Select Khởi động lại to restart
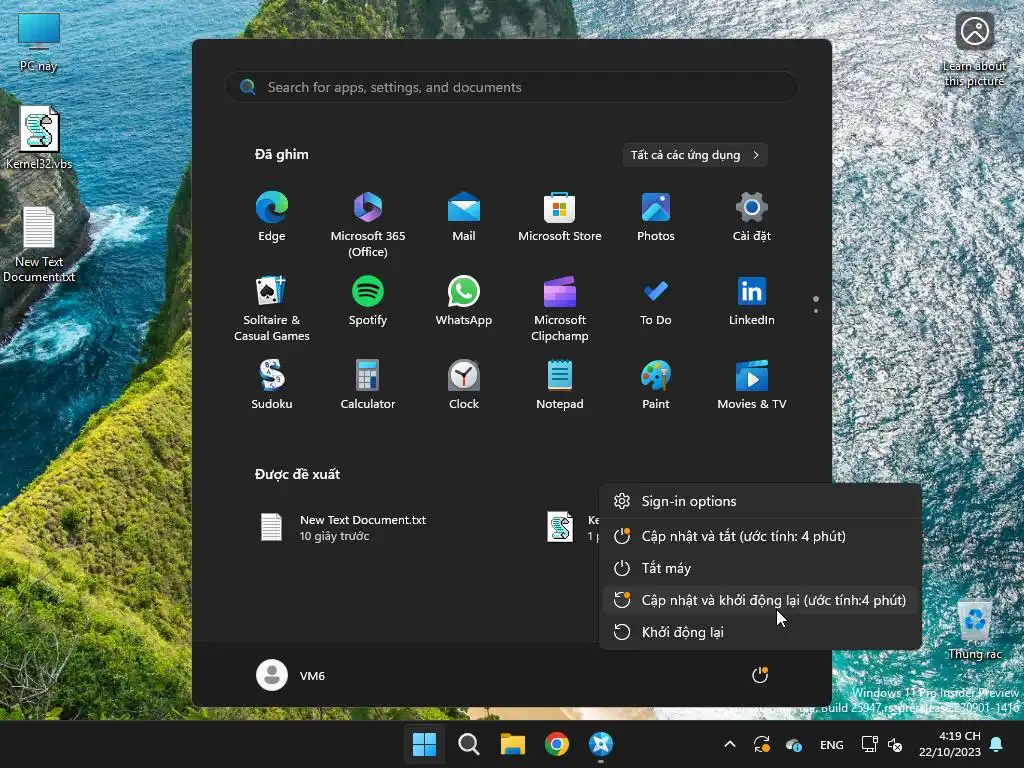Viewport: 1024px width, 768px height. coord(760,632)
